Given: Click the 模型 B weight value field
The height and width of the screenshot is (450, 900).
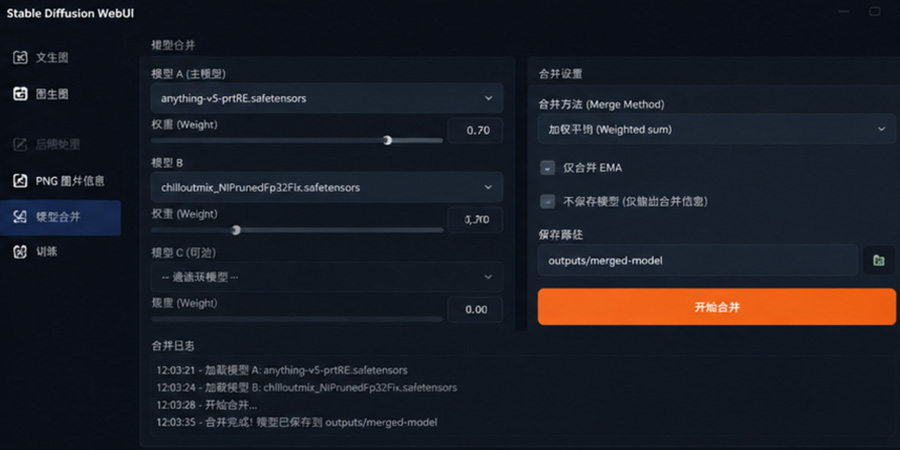Looking at the screenshot, I should tap(476, 220).
